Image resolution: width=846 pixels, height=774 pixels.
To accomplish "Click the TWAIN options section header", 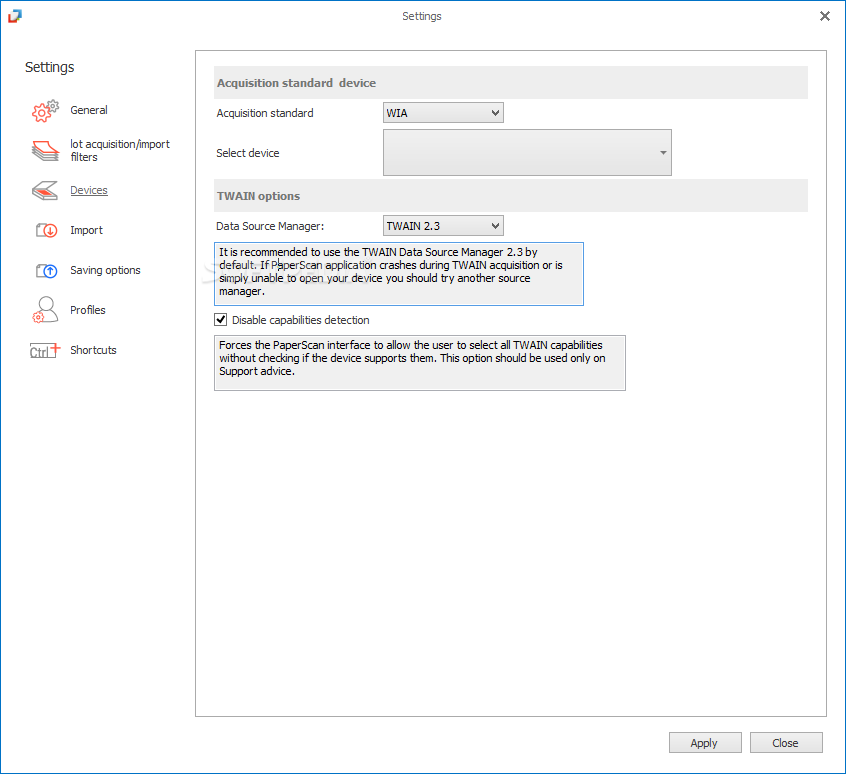I will [511, 196].
